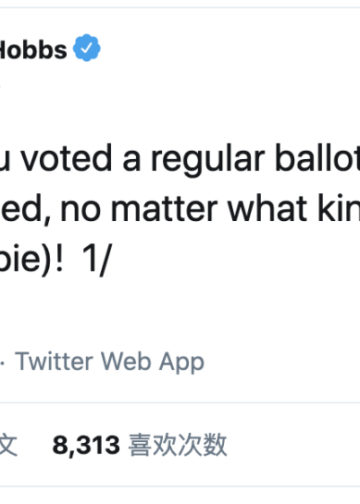Click the blue verified badge icon
The image size is (360, 504).
(87, 48)
